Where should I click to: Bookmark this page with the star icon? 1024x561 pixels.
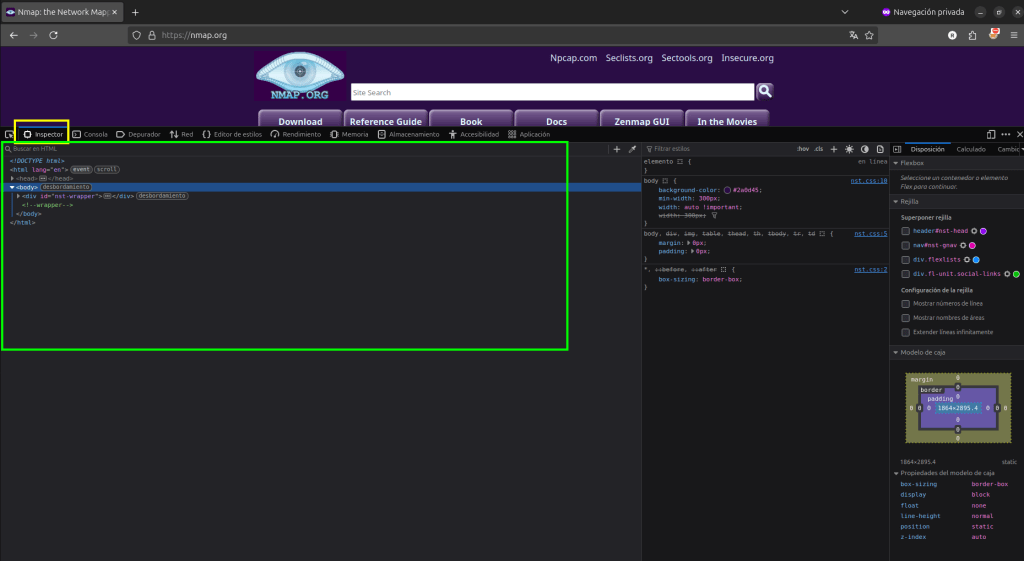tap(869, 35)
